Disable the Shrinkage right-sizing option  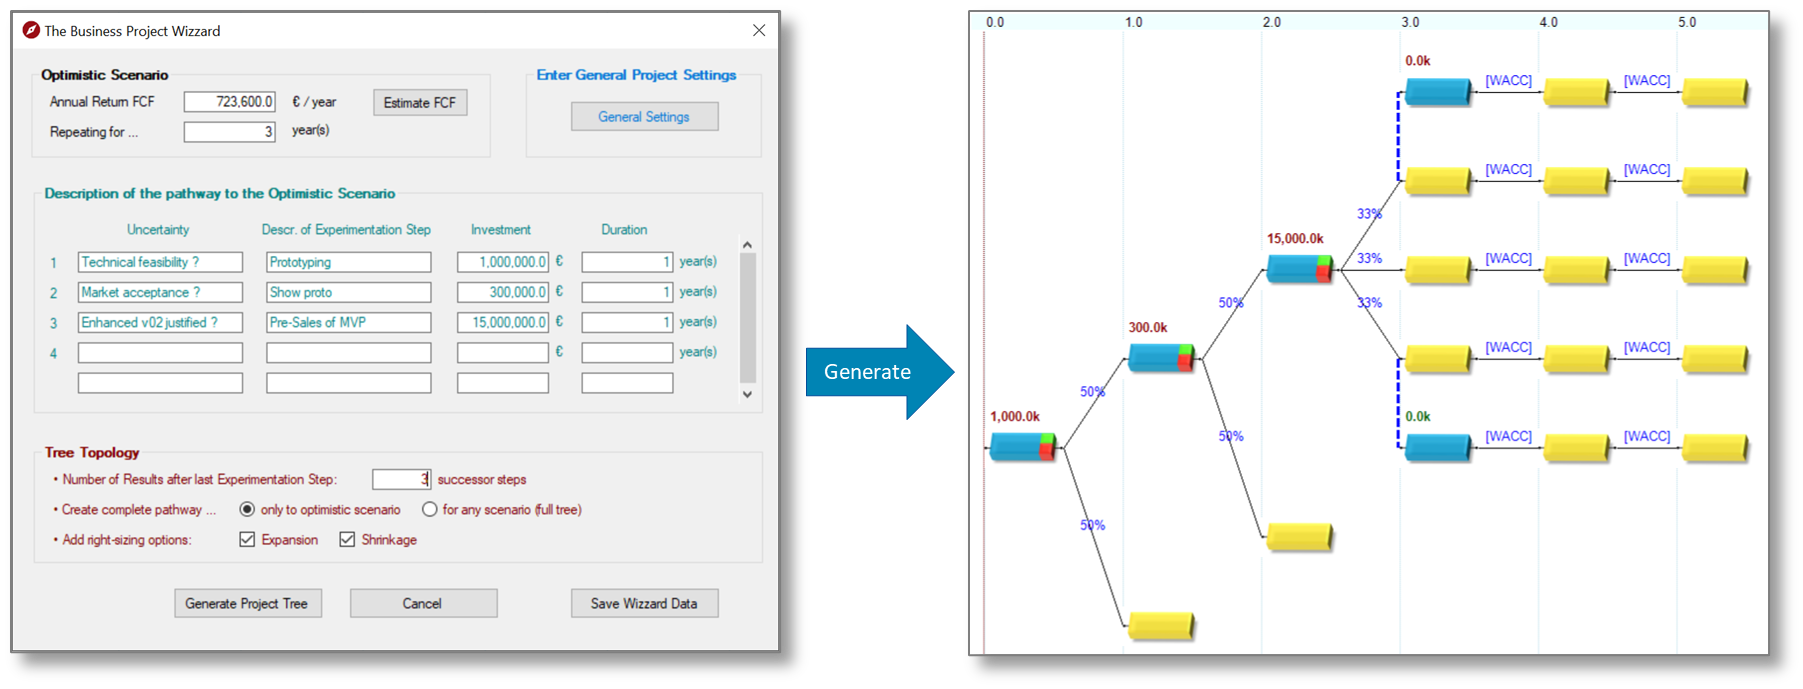(347, 540)
